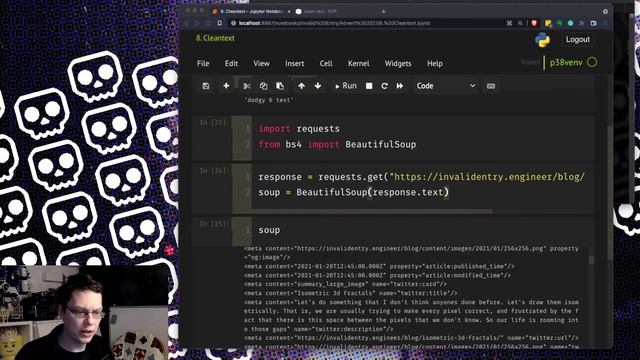The height and width of the screenshot is (360, 640).
Task: Open the Kernel menu
Action: pyautogui.click(x=358, y=64)
